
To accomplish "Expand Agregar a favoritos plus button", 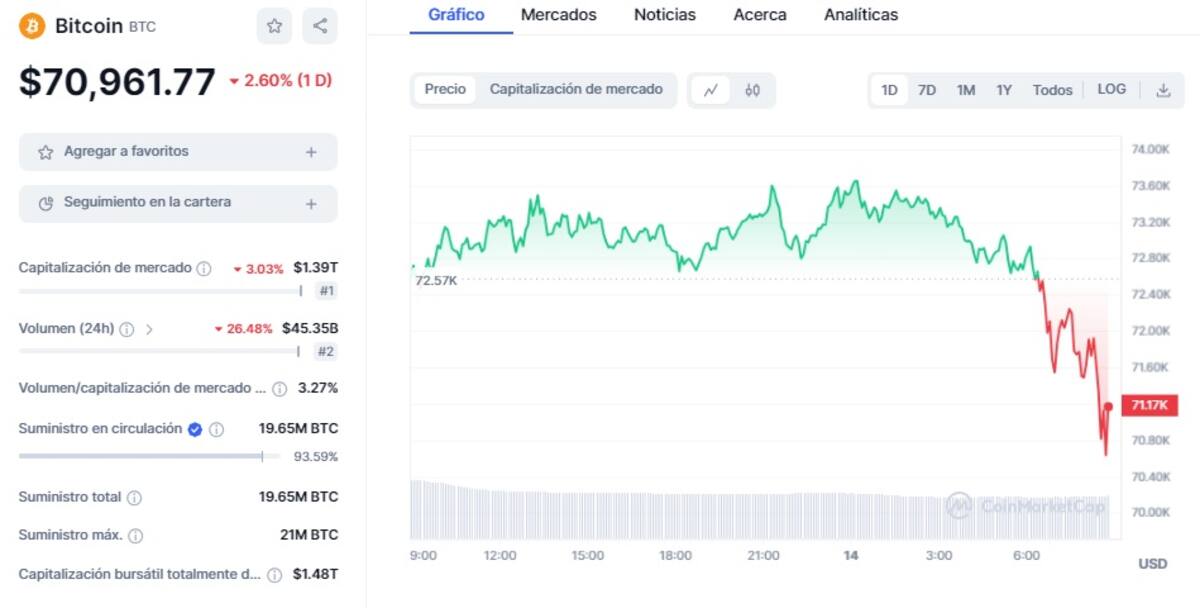I will [311, 152].
